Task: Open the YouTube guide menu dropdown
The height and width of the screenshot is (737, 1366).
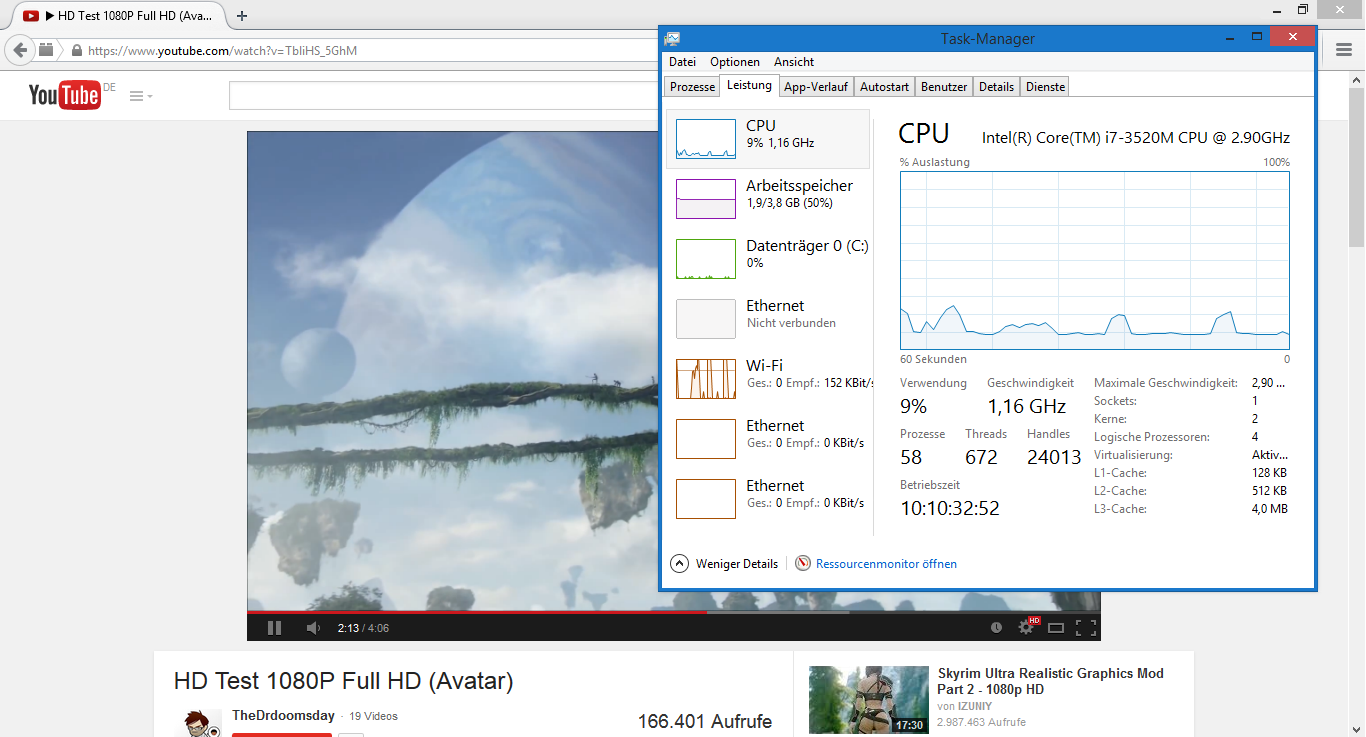Action: [x=140, y=96]
